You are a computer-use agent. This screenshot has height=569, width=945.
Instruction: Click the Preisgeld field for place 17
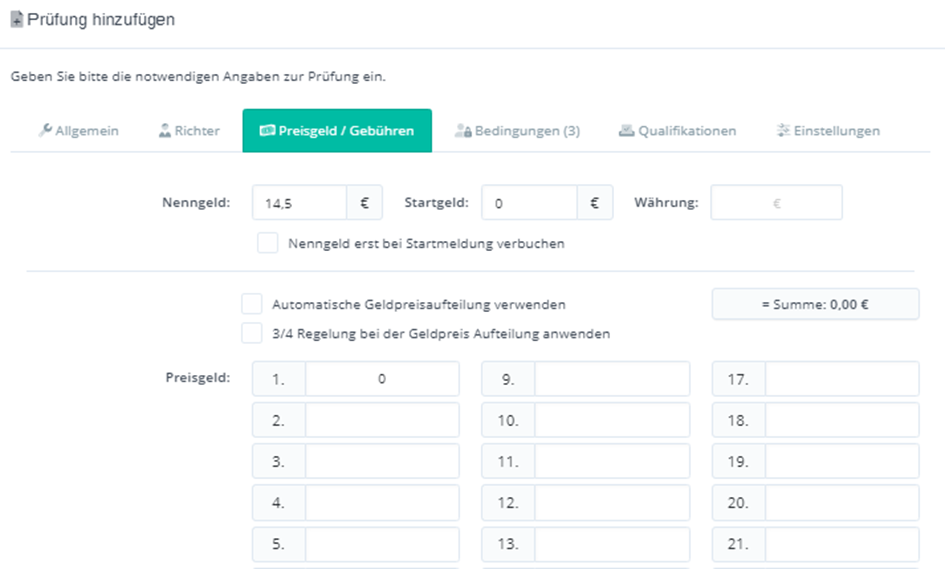coord(842,379)
